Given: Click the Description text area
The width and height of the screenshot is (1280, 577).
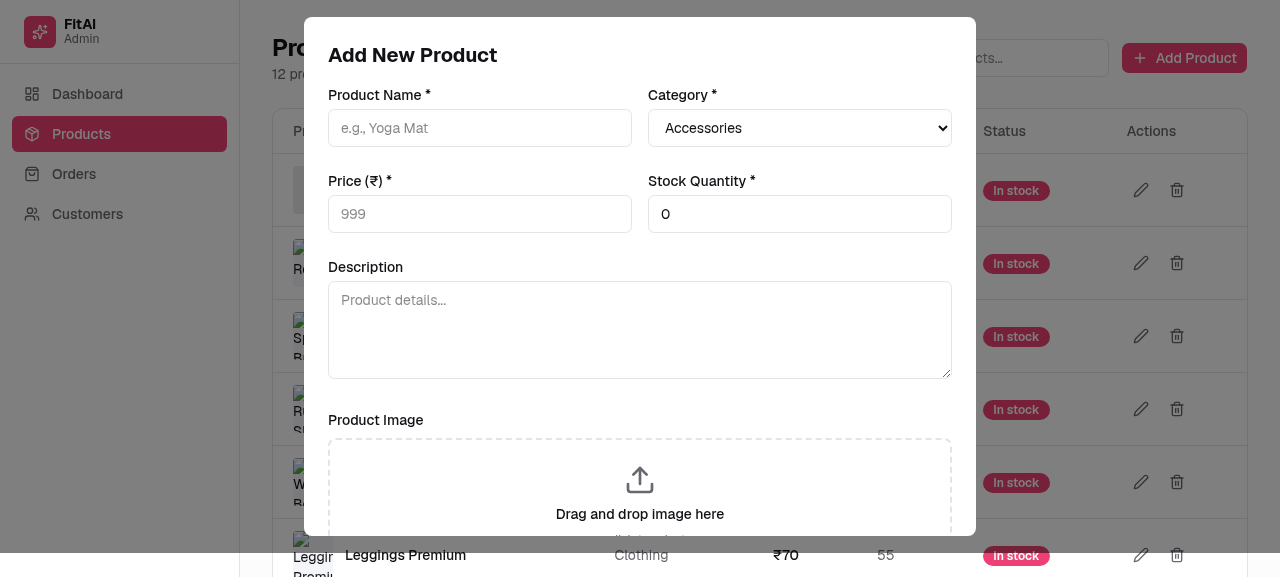Looking at the screenshot, I should [x=640, y=330].
